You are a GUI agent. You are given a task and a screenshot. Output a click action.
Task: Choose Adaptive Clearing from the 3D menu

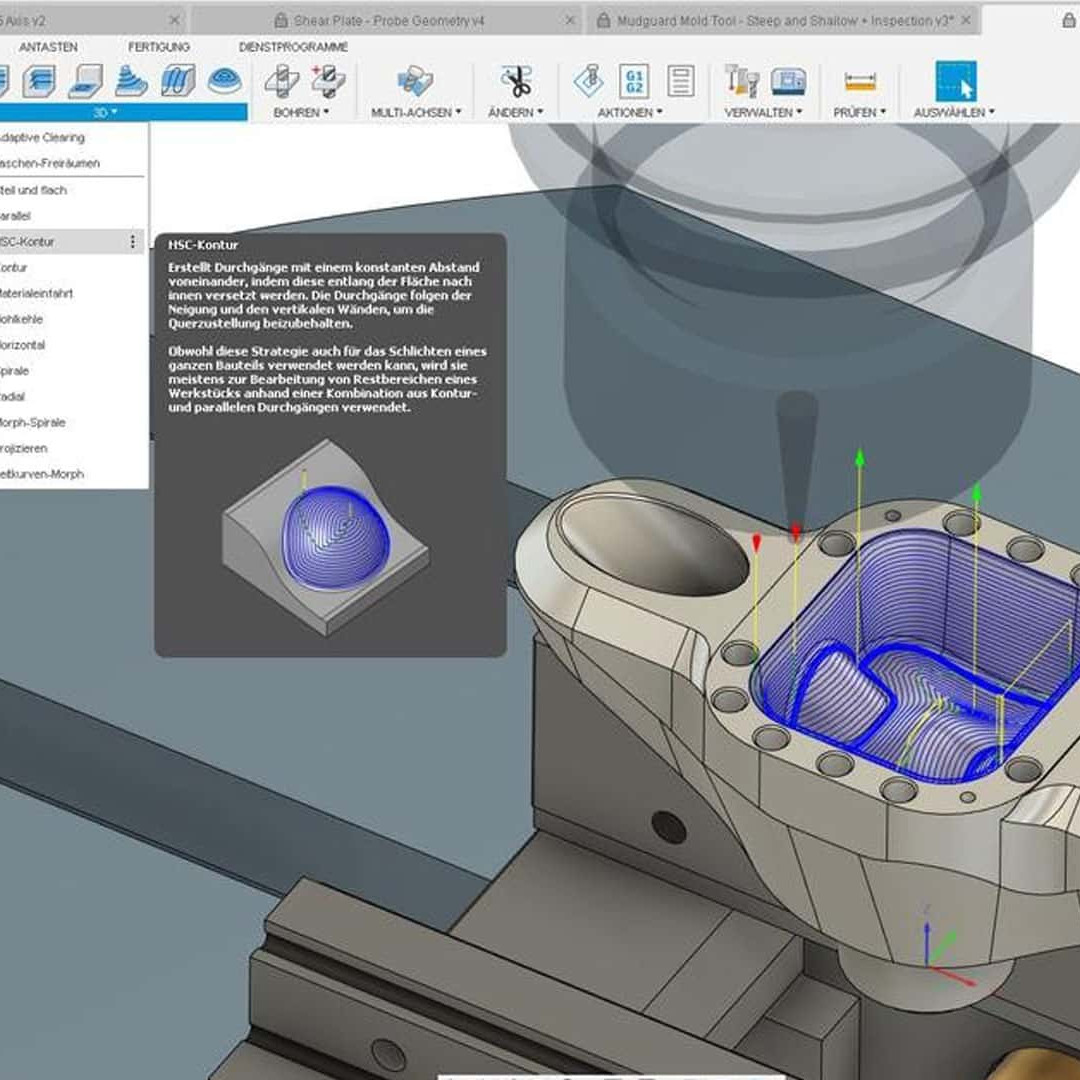pos(42,138)
